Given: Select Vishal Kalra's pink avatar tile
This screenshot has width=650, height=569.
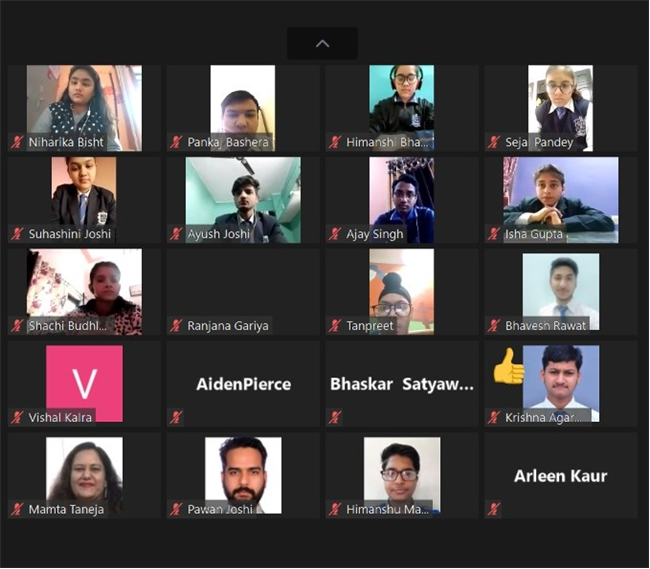Looking at the screenshot, I should [x=84, y=383].
